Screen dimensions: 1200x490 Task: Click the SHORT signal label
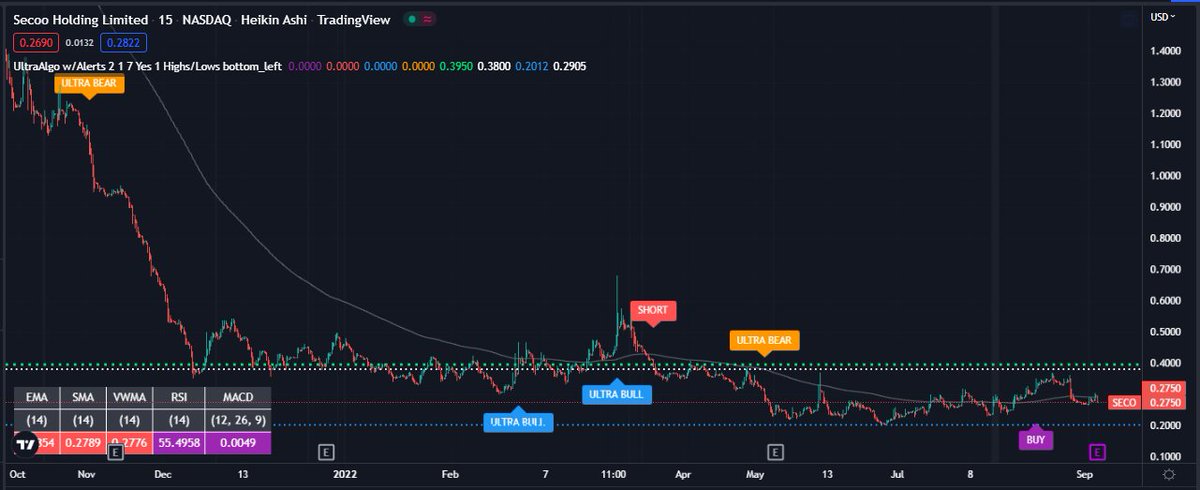tap(653, 310)
